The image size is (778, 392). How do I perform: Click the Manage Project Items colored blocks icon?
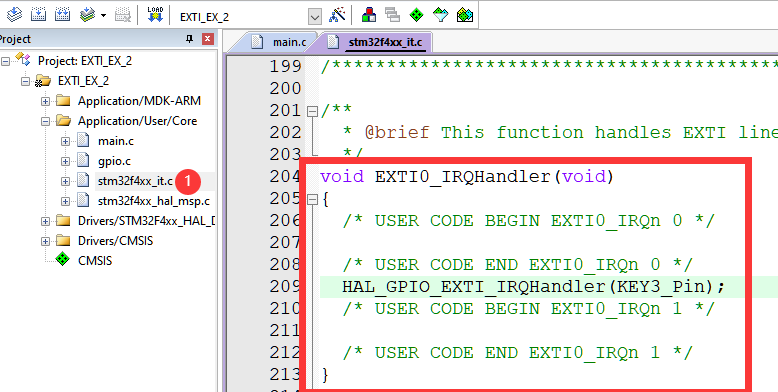(x=368, y=14)
